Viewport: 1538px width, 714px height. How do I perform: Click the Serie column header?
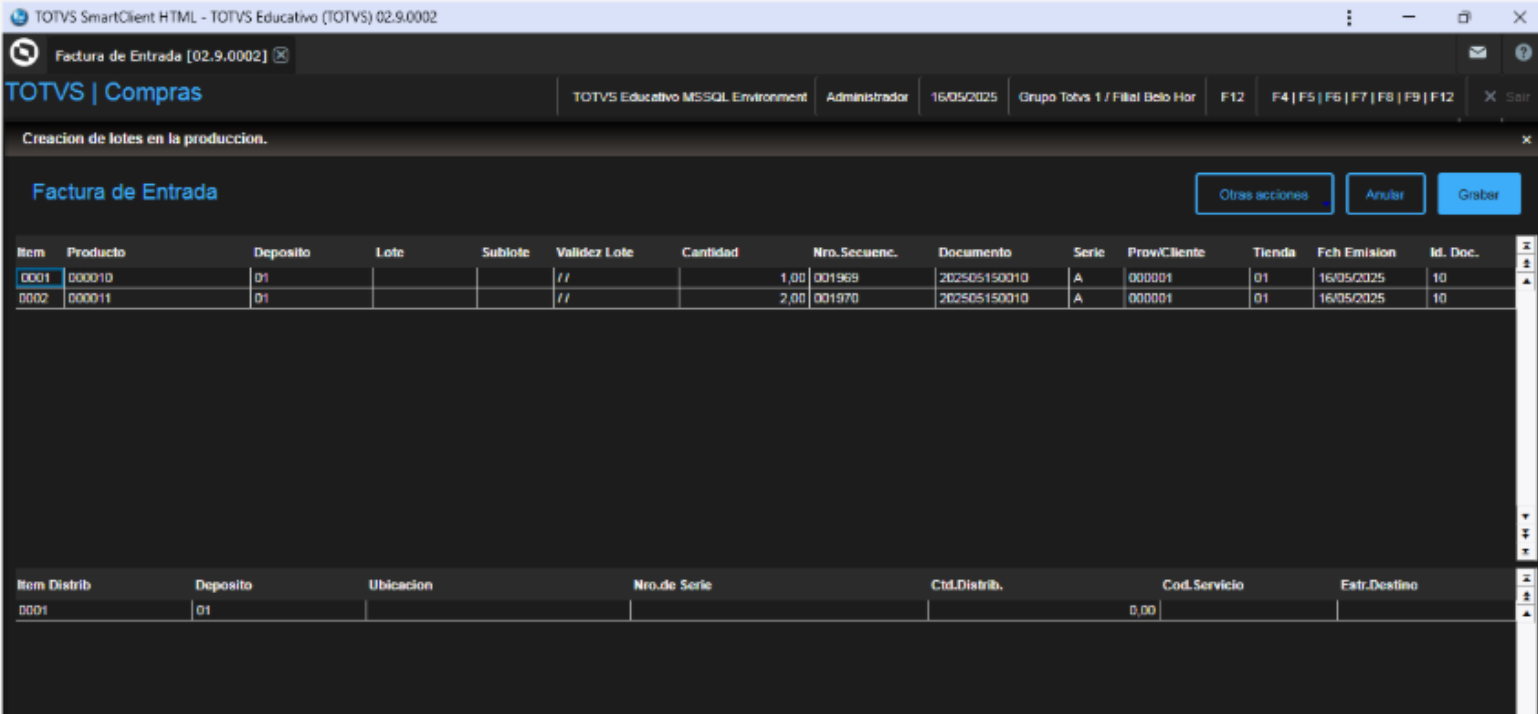(x=1088, y=252)
